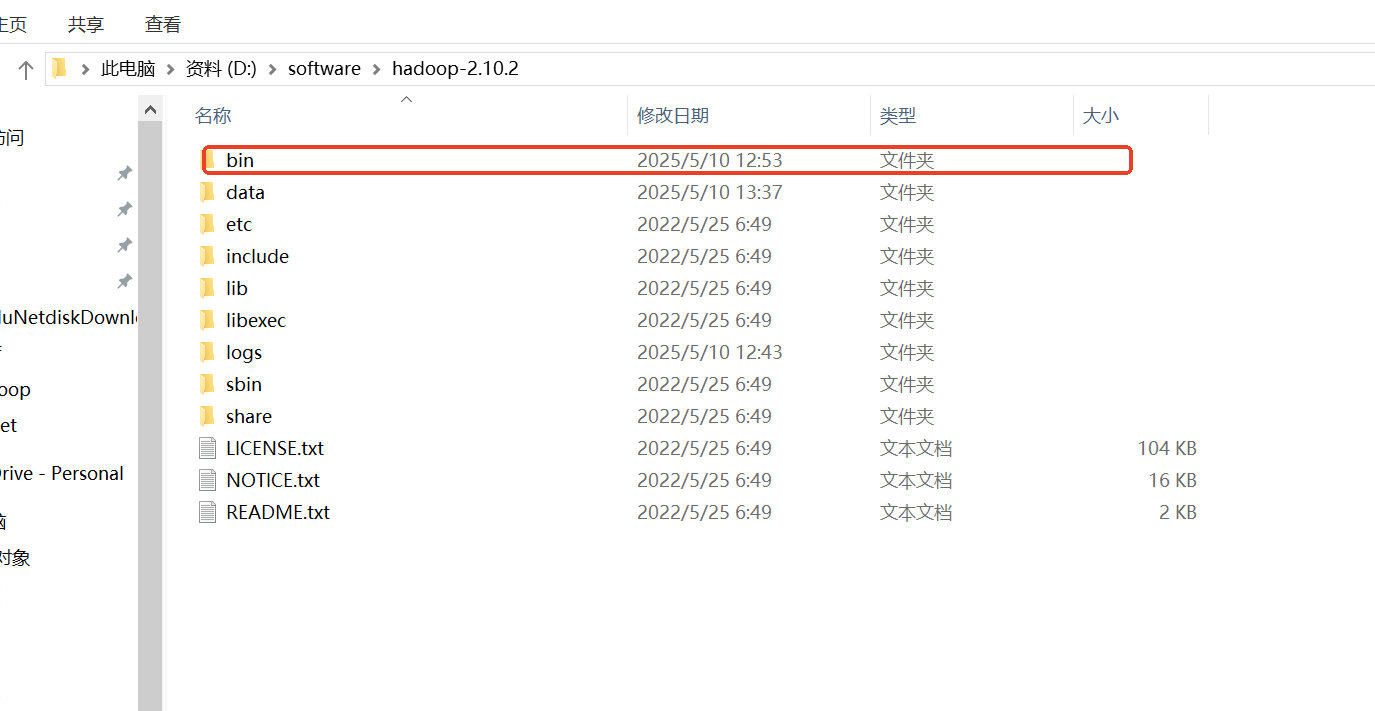
Task: Select the README.txt file name
Action: pos(278,512)
